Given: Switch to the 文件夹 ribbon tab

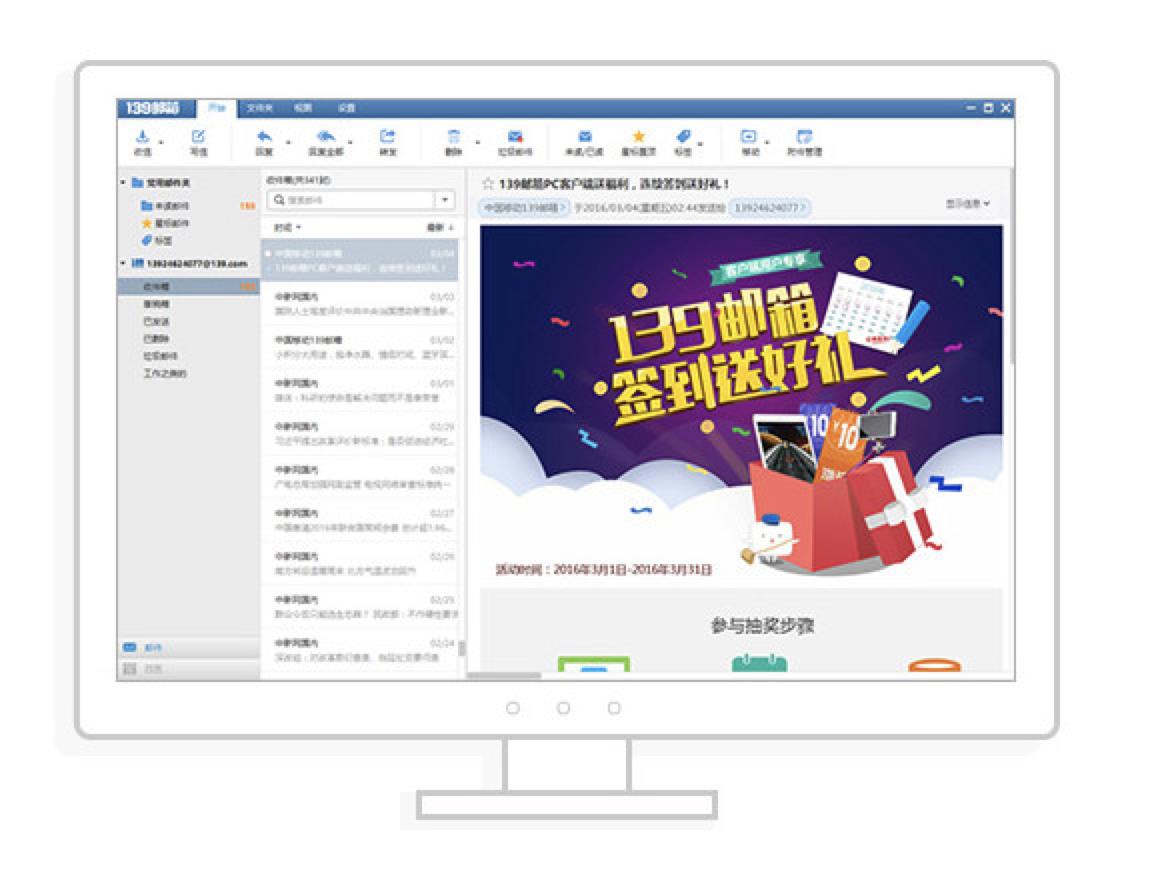Looking at the screenshot, I should pyautogui.click(x=260, y=107).
